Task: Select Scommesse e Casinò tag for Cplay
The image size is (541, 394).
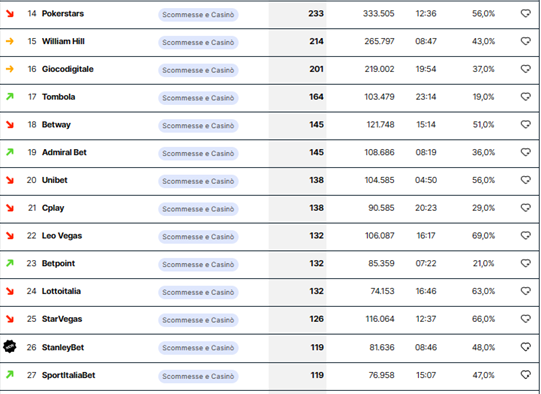Action: click(198, 209)
